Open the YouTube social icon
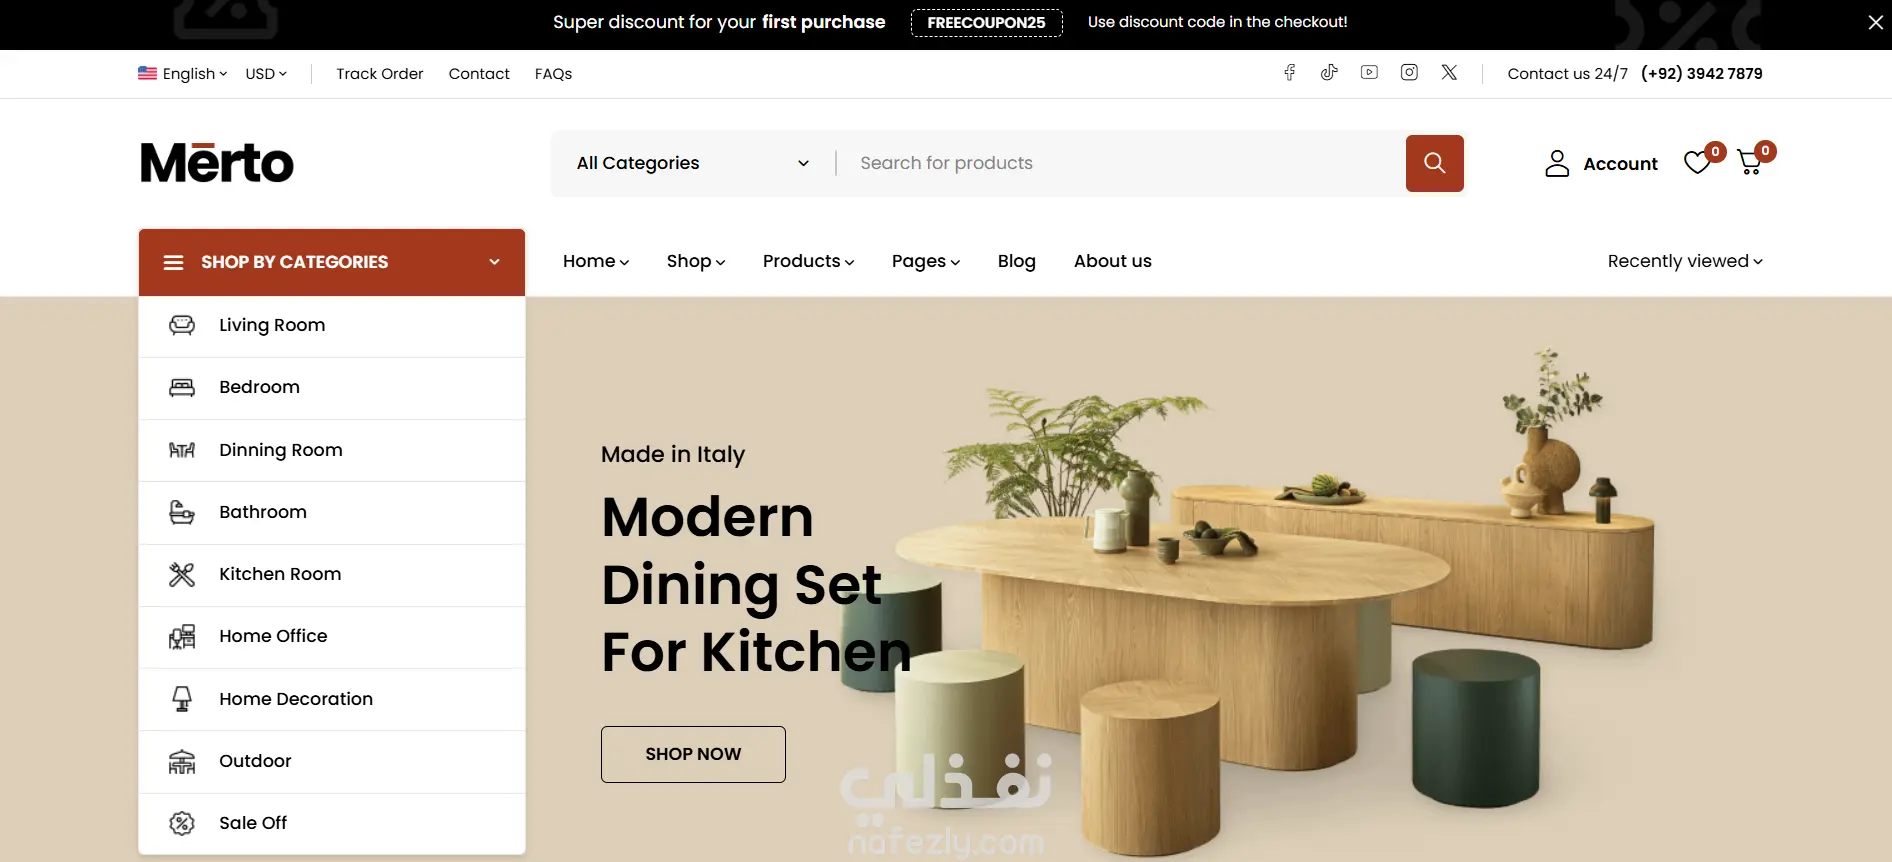The height and width of the screenshot is (862, 1892). tap(1369, 72)
